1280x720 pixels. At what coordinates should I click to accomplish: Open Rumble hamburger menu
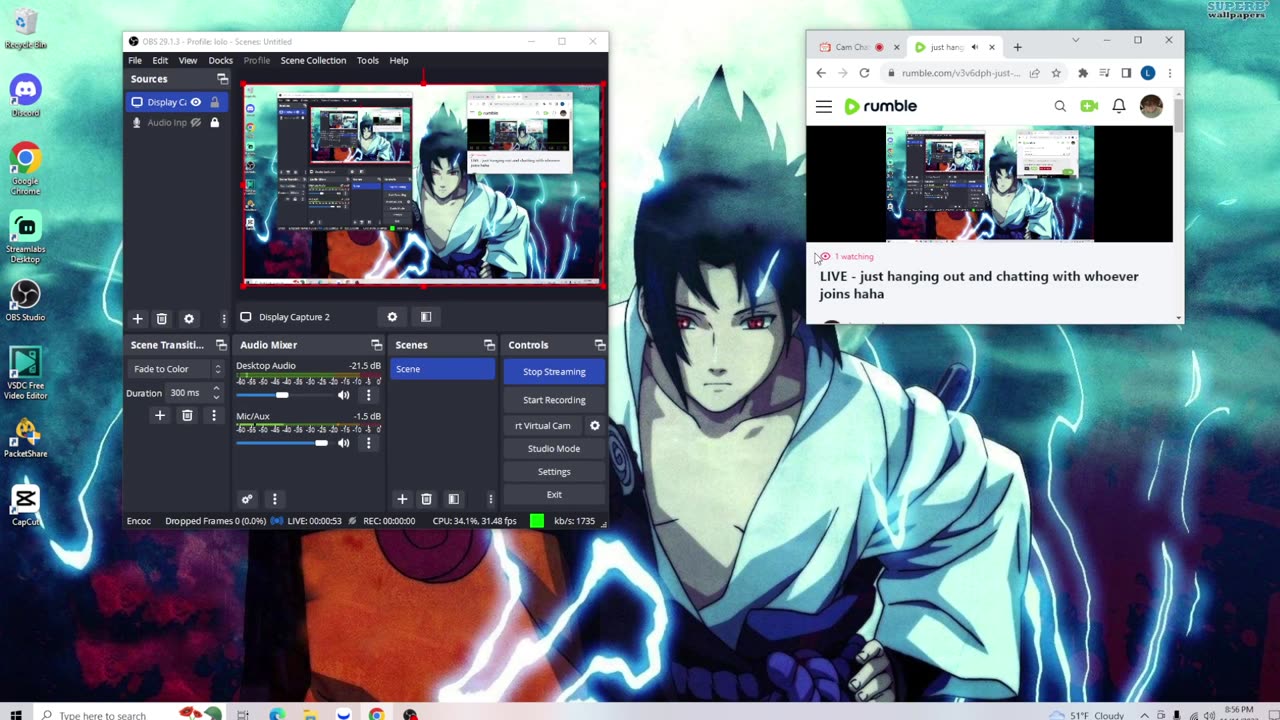[824, 106]
